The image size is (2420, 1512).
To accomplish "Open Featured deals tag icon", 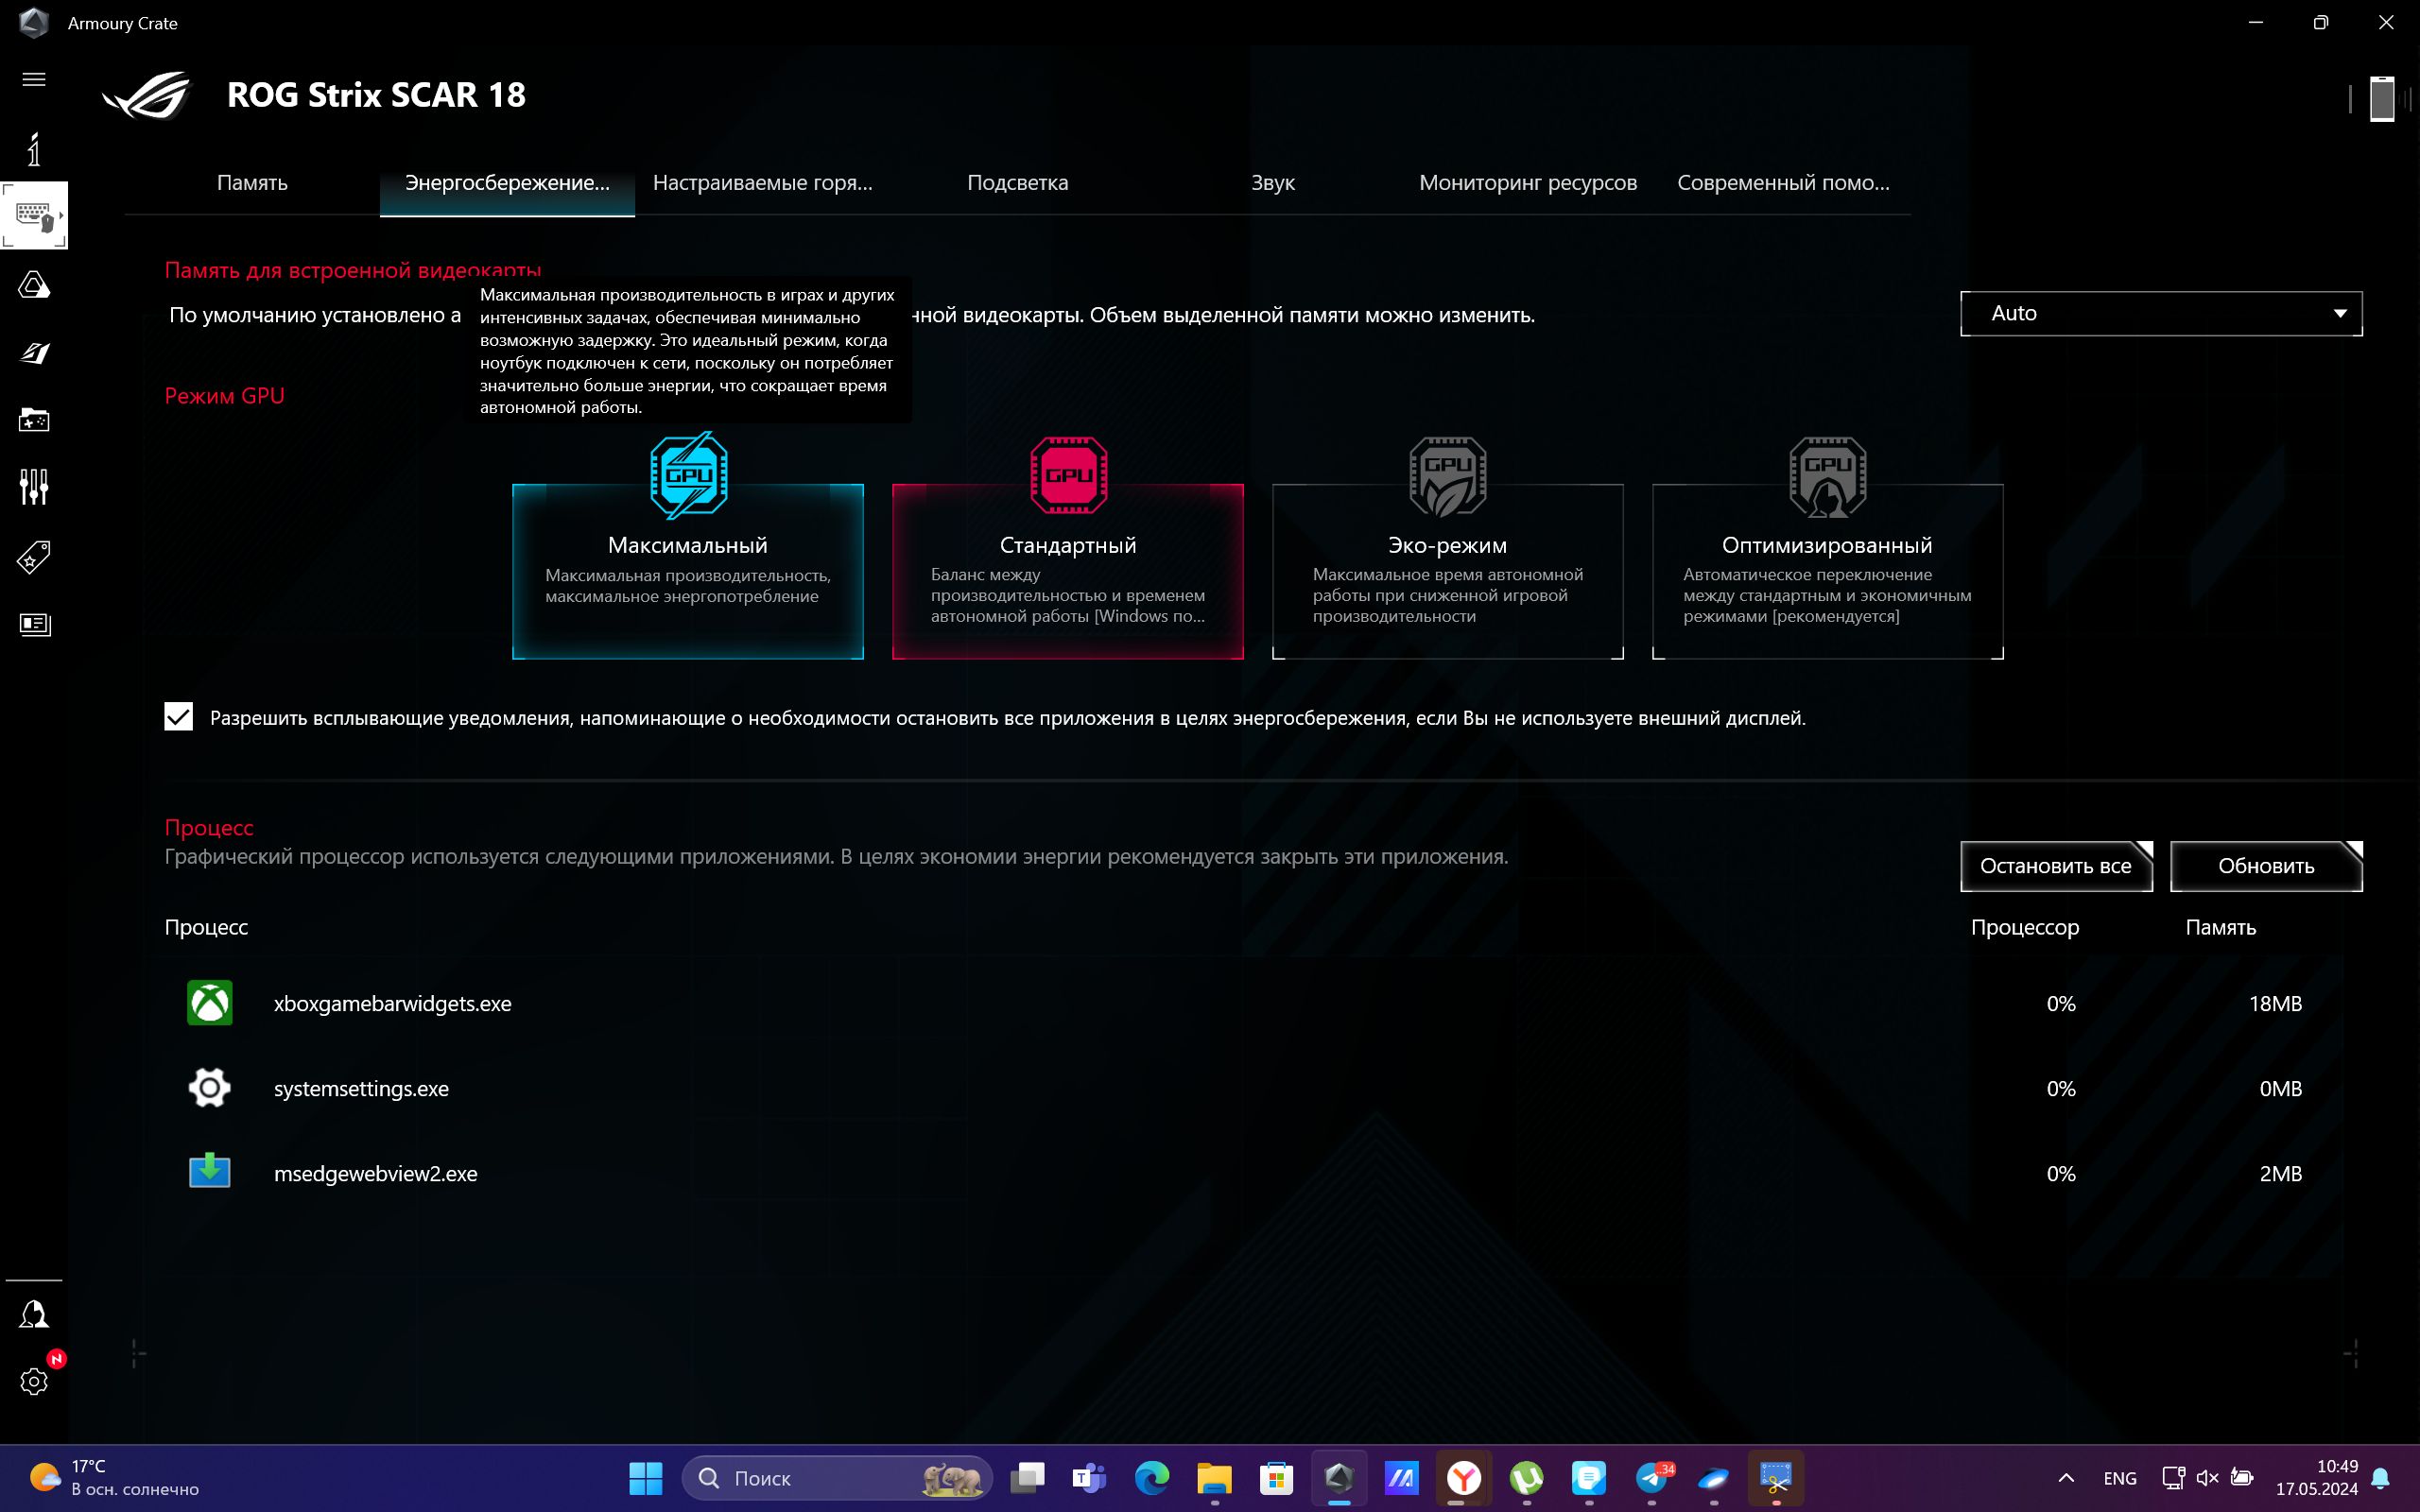I will (34, 557).
